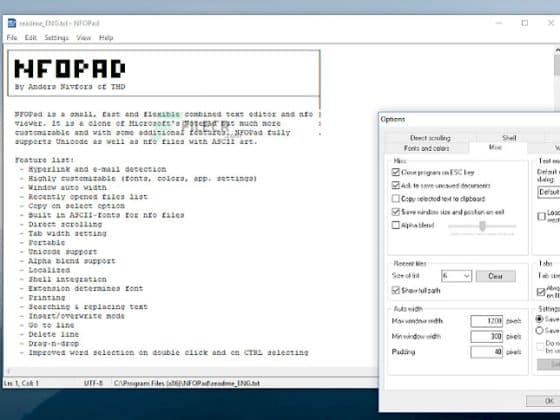Click 'By Anders Nivfors of THD' text
This screenshot has width=560, height=420.
click(70, 87)
